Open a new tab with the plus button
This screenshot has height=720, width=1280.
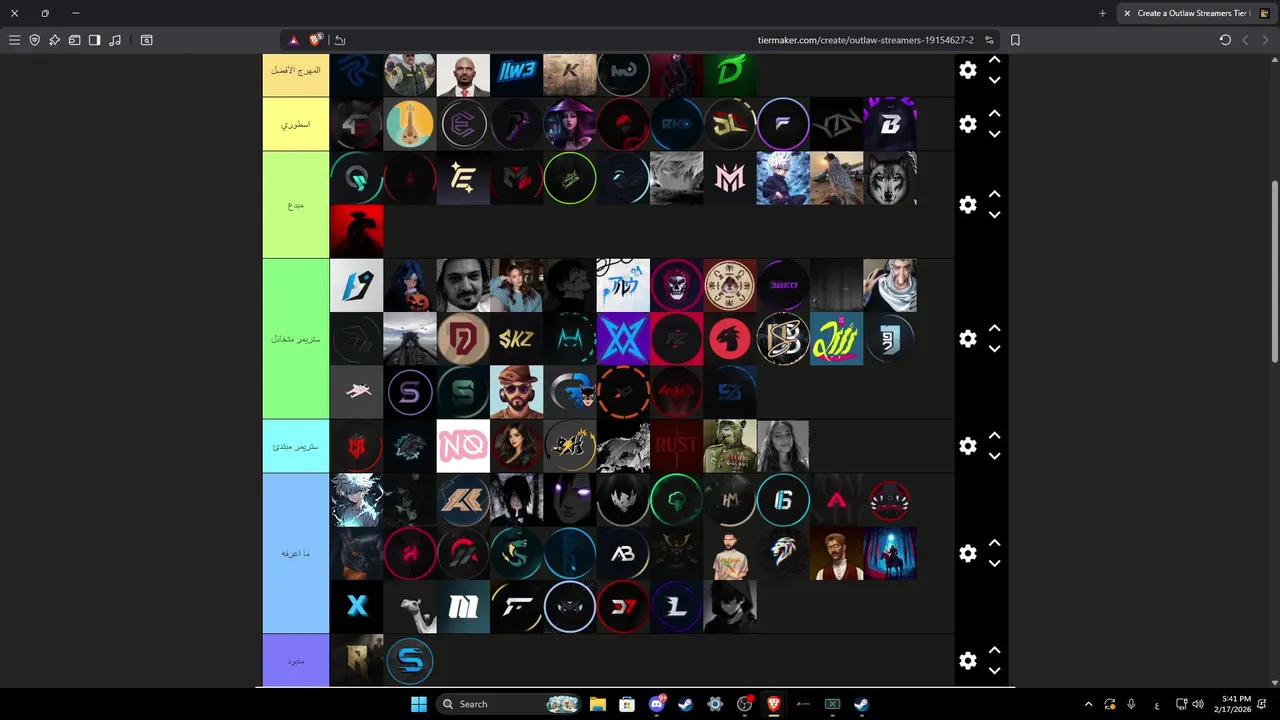click(x=1102, y=13)
